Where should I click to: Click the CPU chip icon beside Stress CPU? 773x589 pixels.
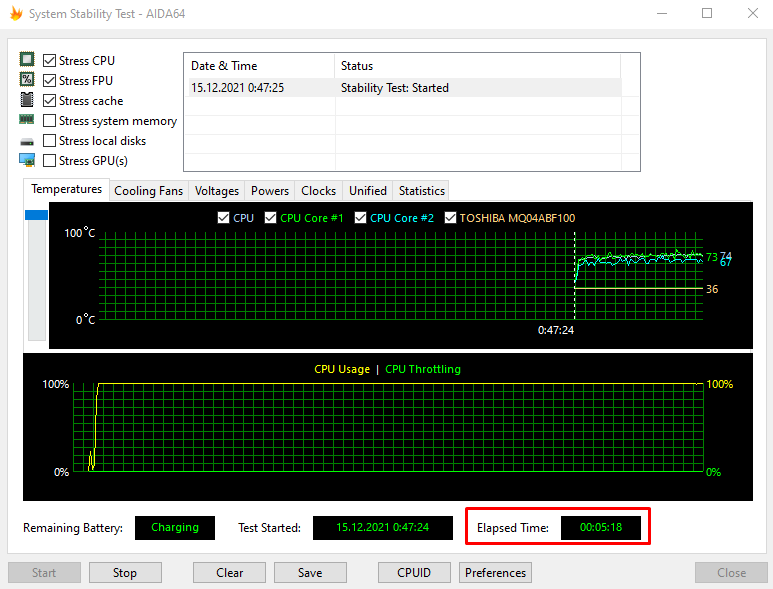[x=27, y=60]
